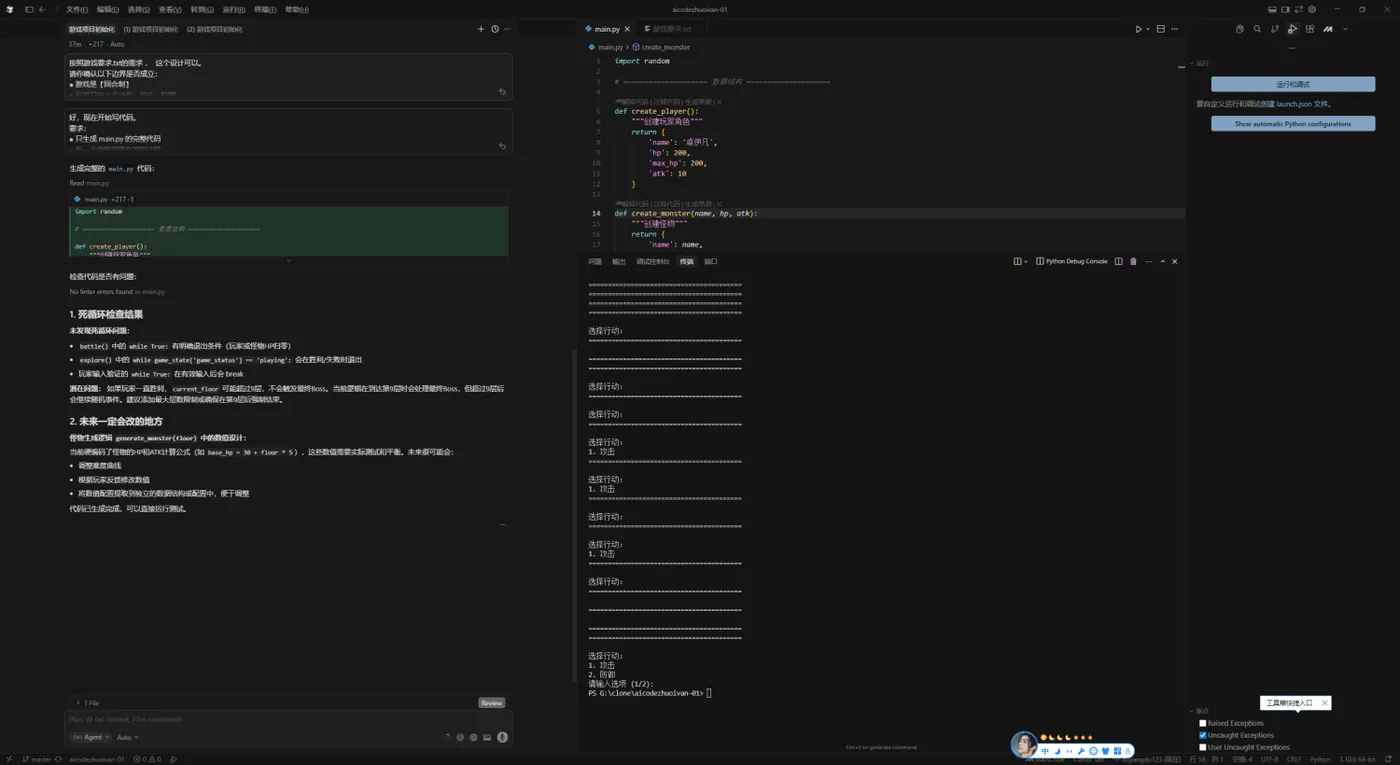Enable User Uncaught Exceptions checkbox

coord(1203,747)
